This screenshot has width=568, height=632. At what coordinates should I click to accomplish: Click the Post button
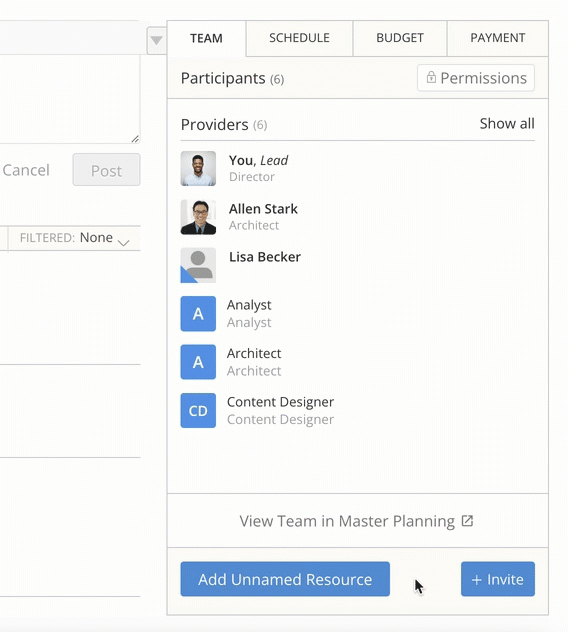(106, 170)
